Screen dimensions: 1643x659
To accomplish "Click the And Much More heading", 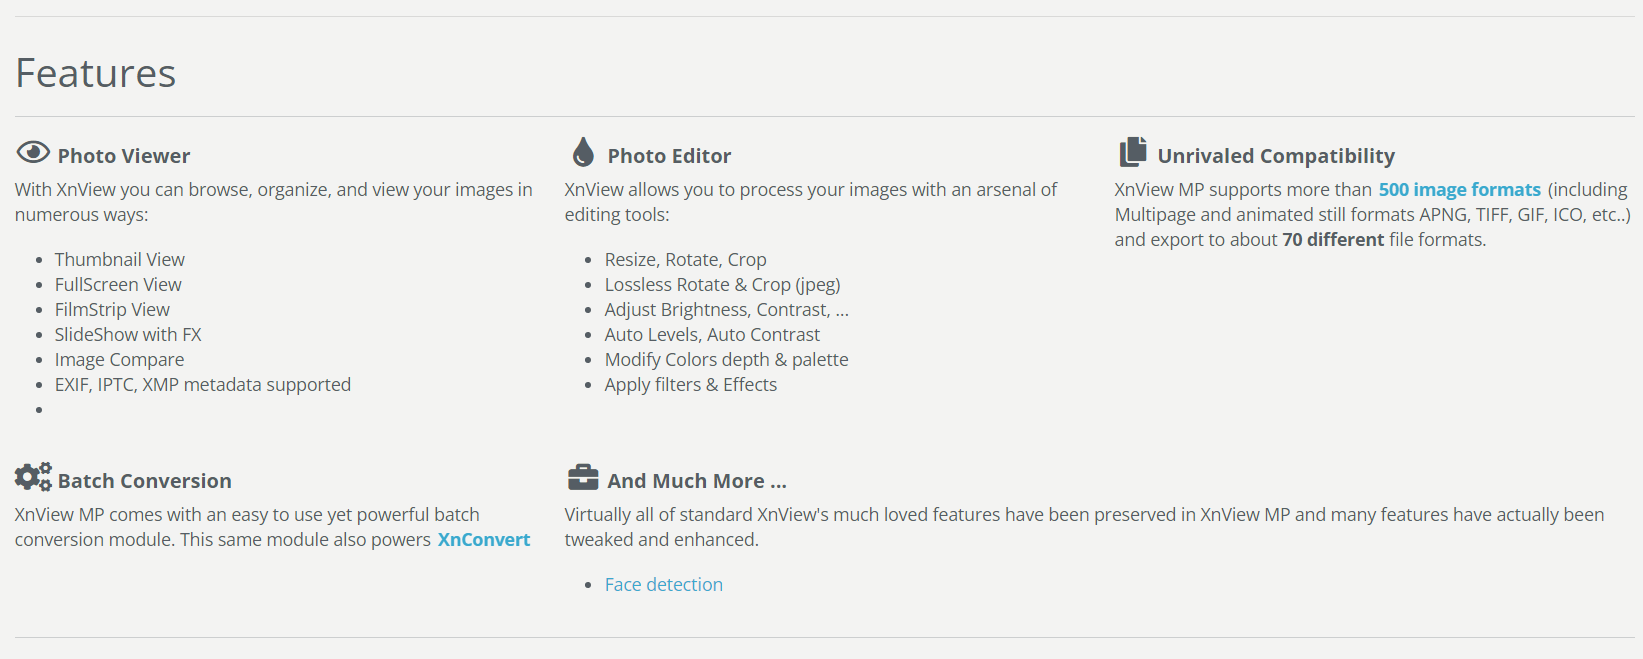I will pos(697,481).
